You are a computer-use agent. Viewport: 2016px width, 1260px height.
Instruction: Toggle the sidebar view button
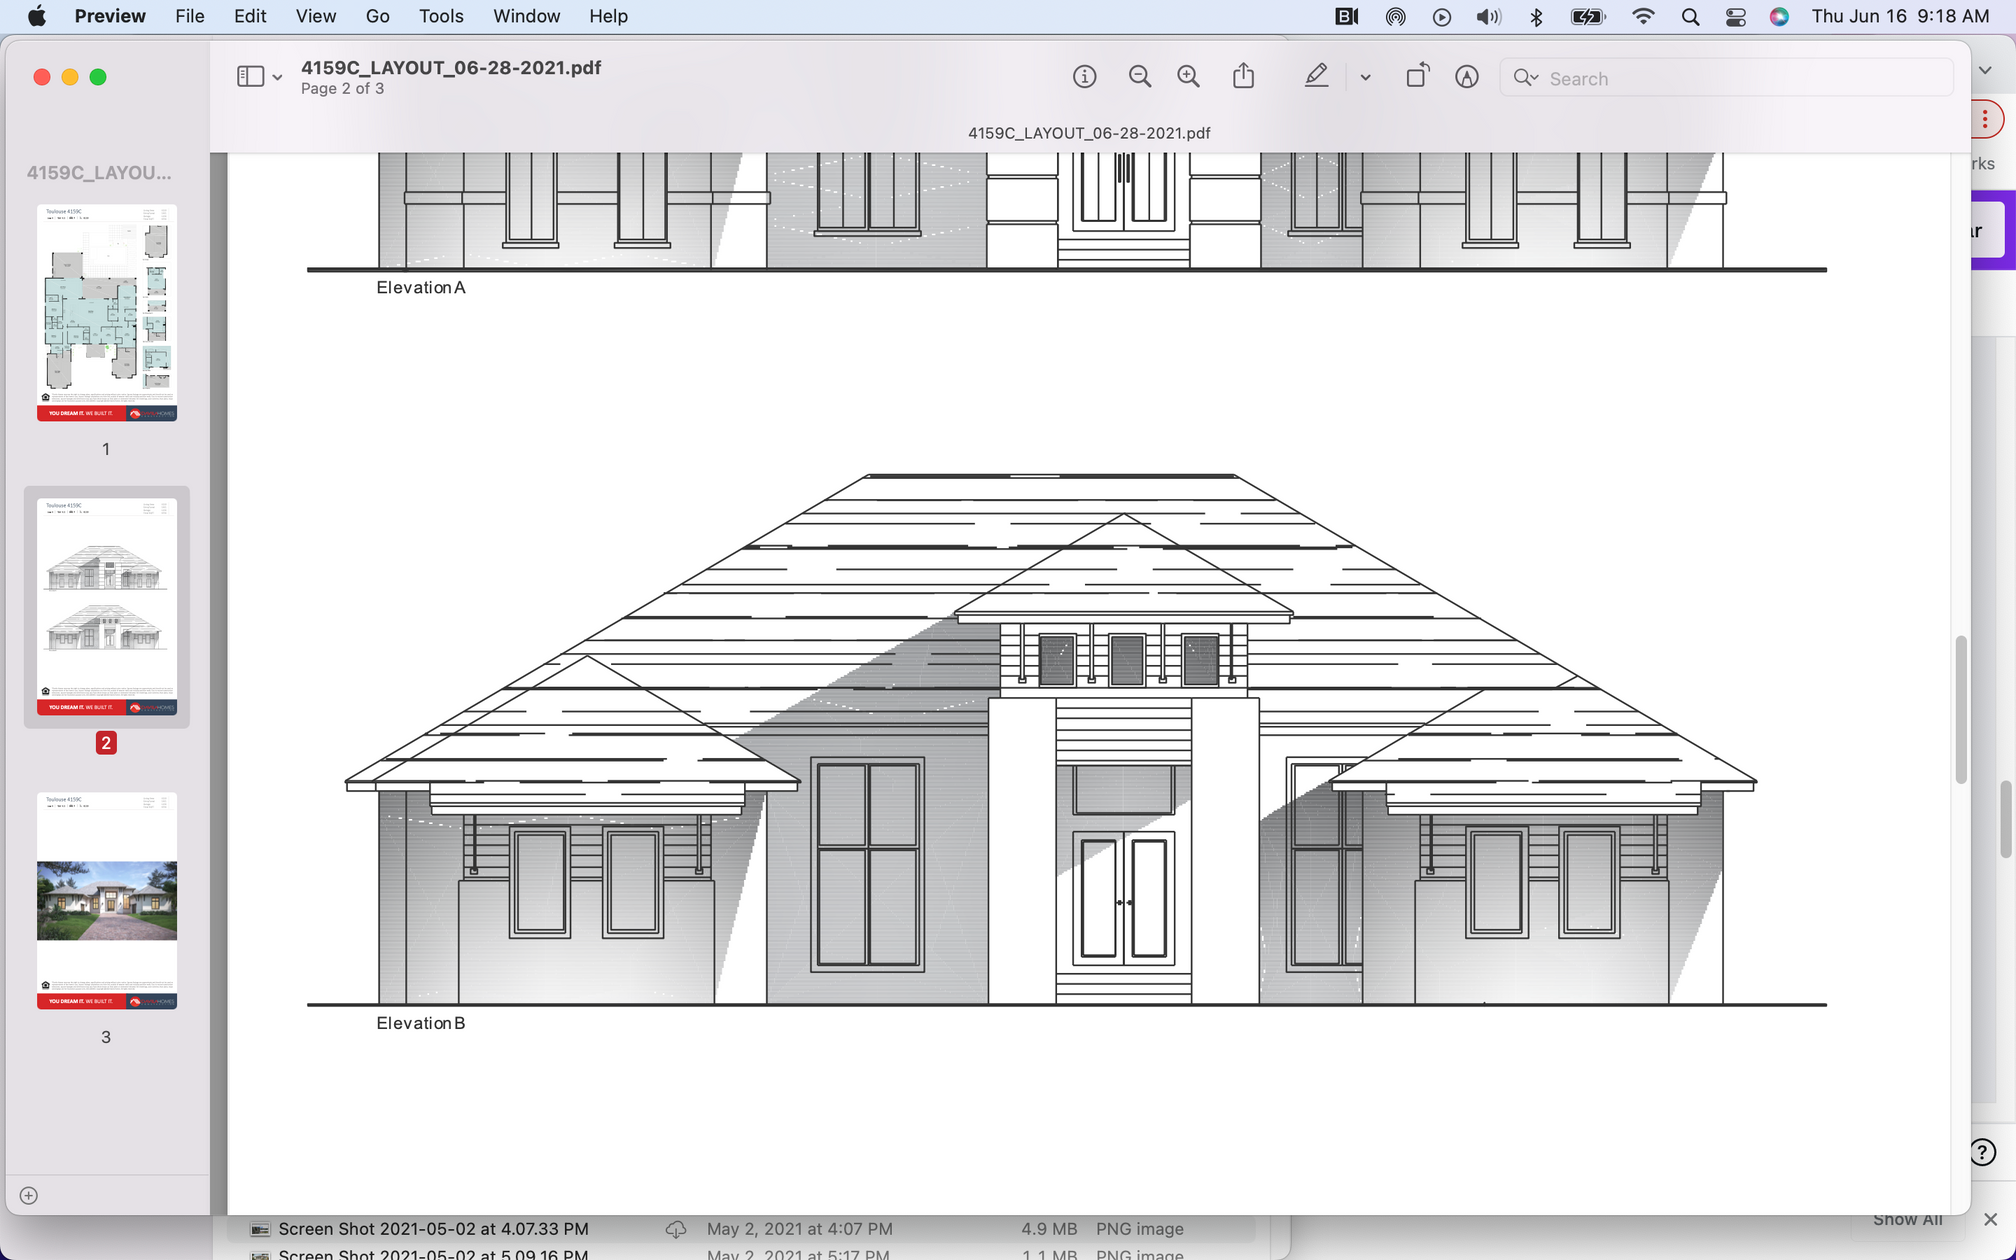pos(250,77)
